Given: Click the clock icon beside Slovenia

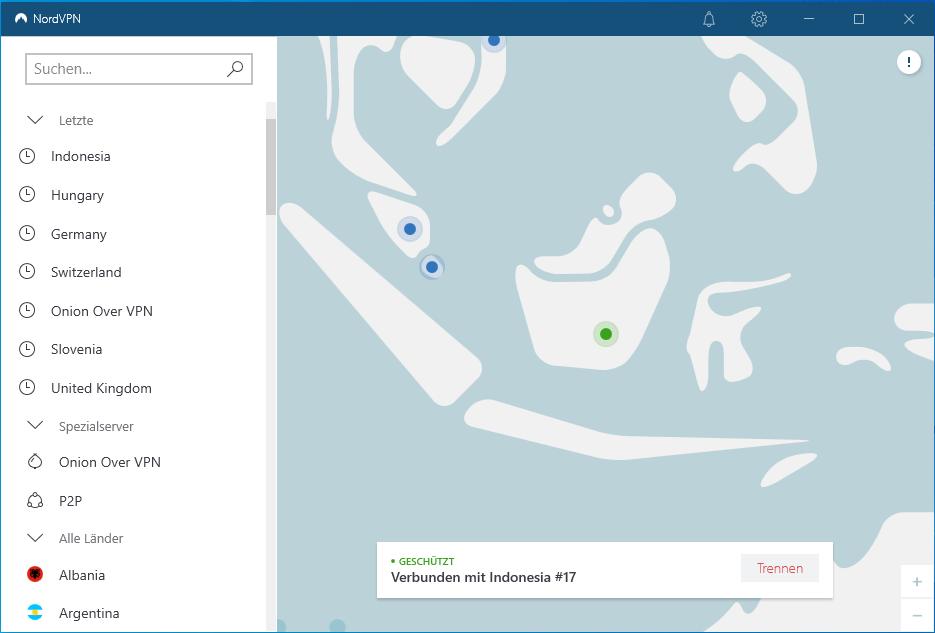Looking at the screenshot, I should click(x=27, y=349).
